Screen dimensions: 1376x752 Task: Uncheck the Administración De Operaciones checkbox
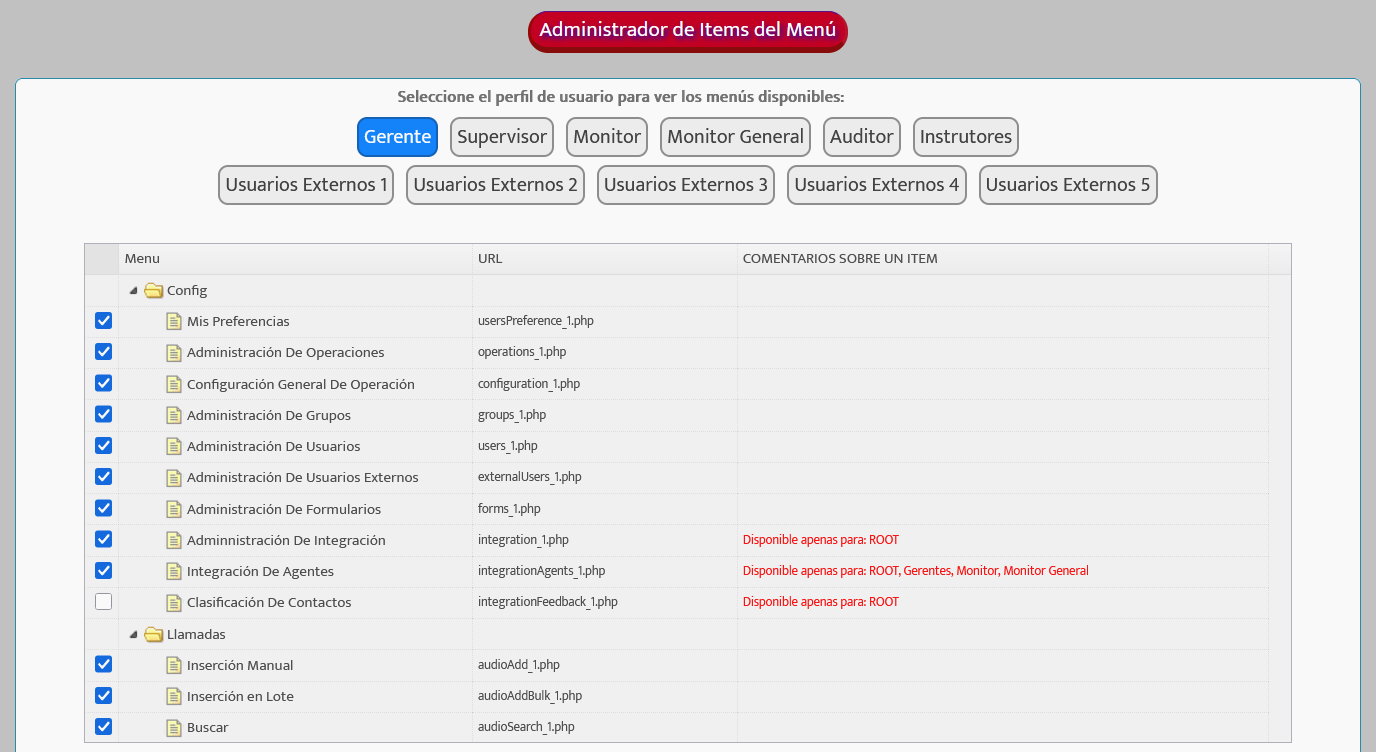103,352
